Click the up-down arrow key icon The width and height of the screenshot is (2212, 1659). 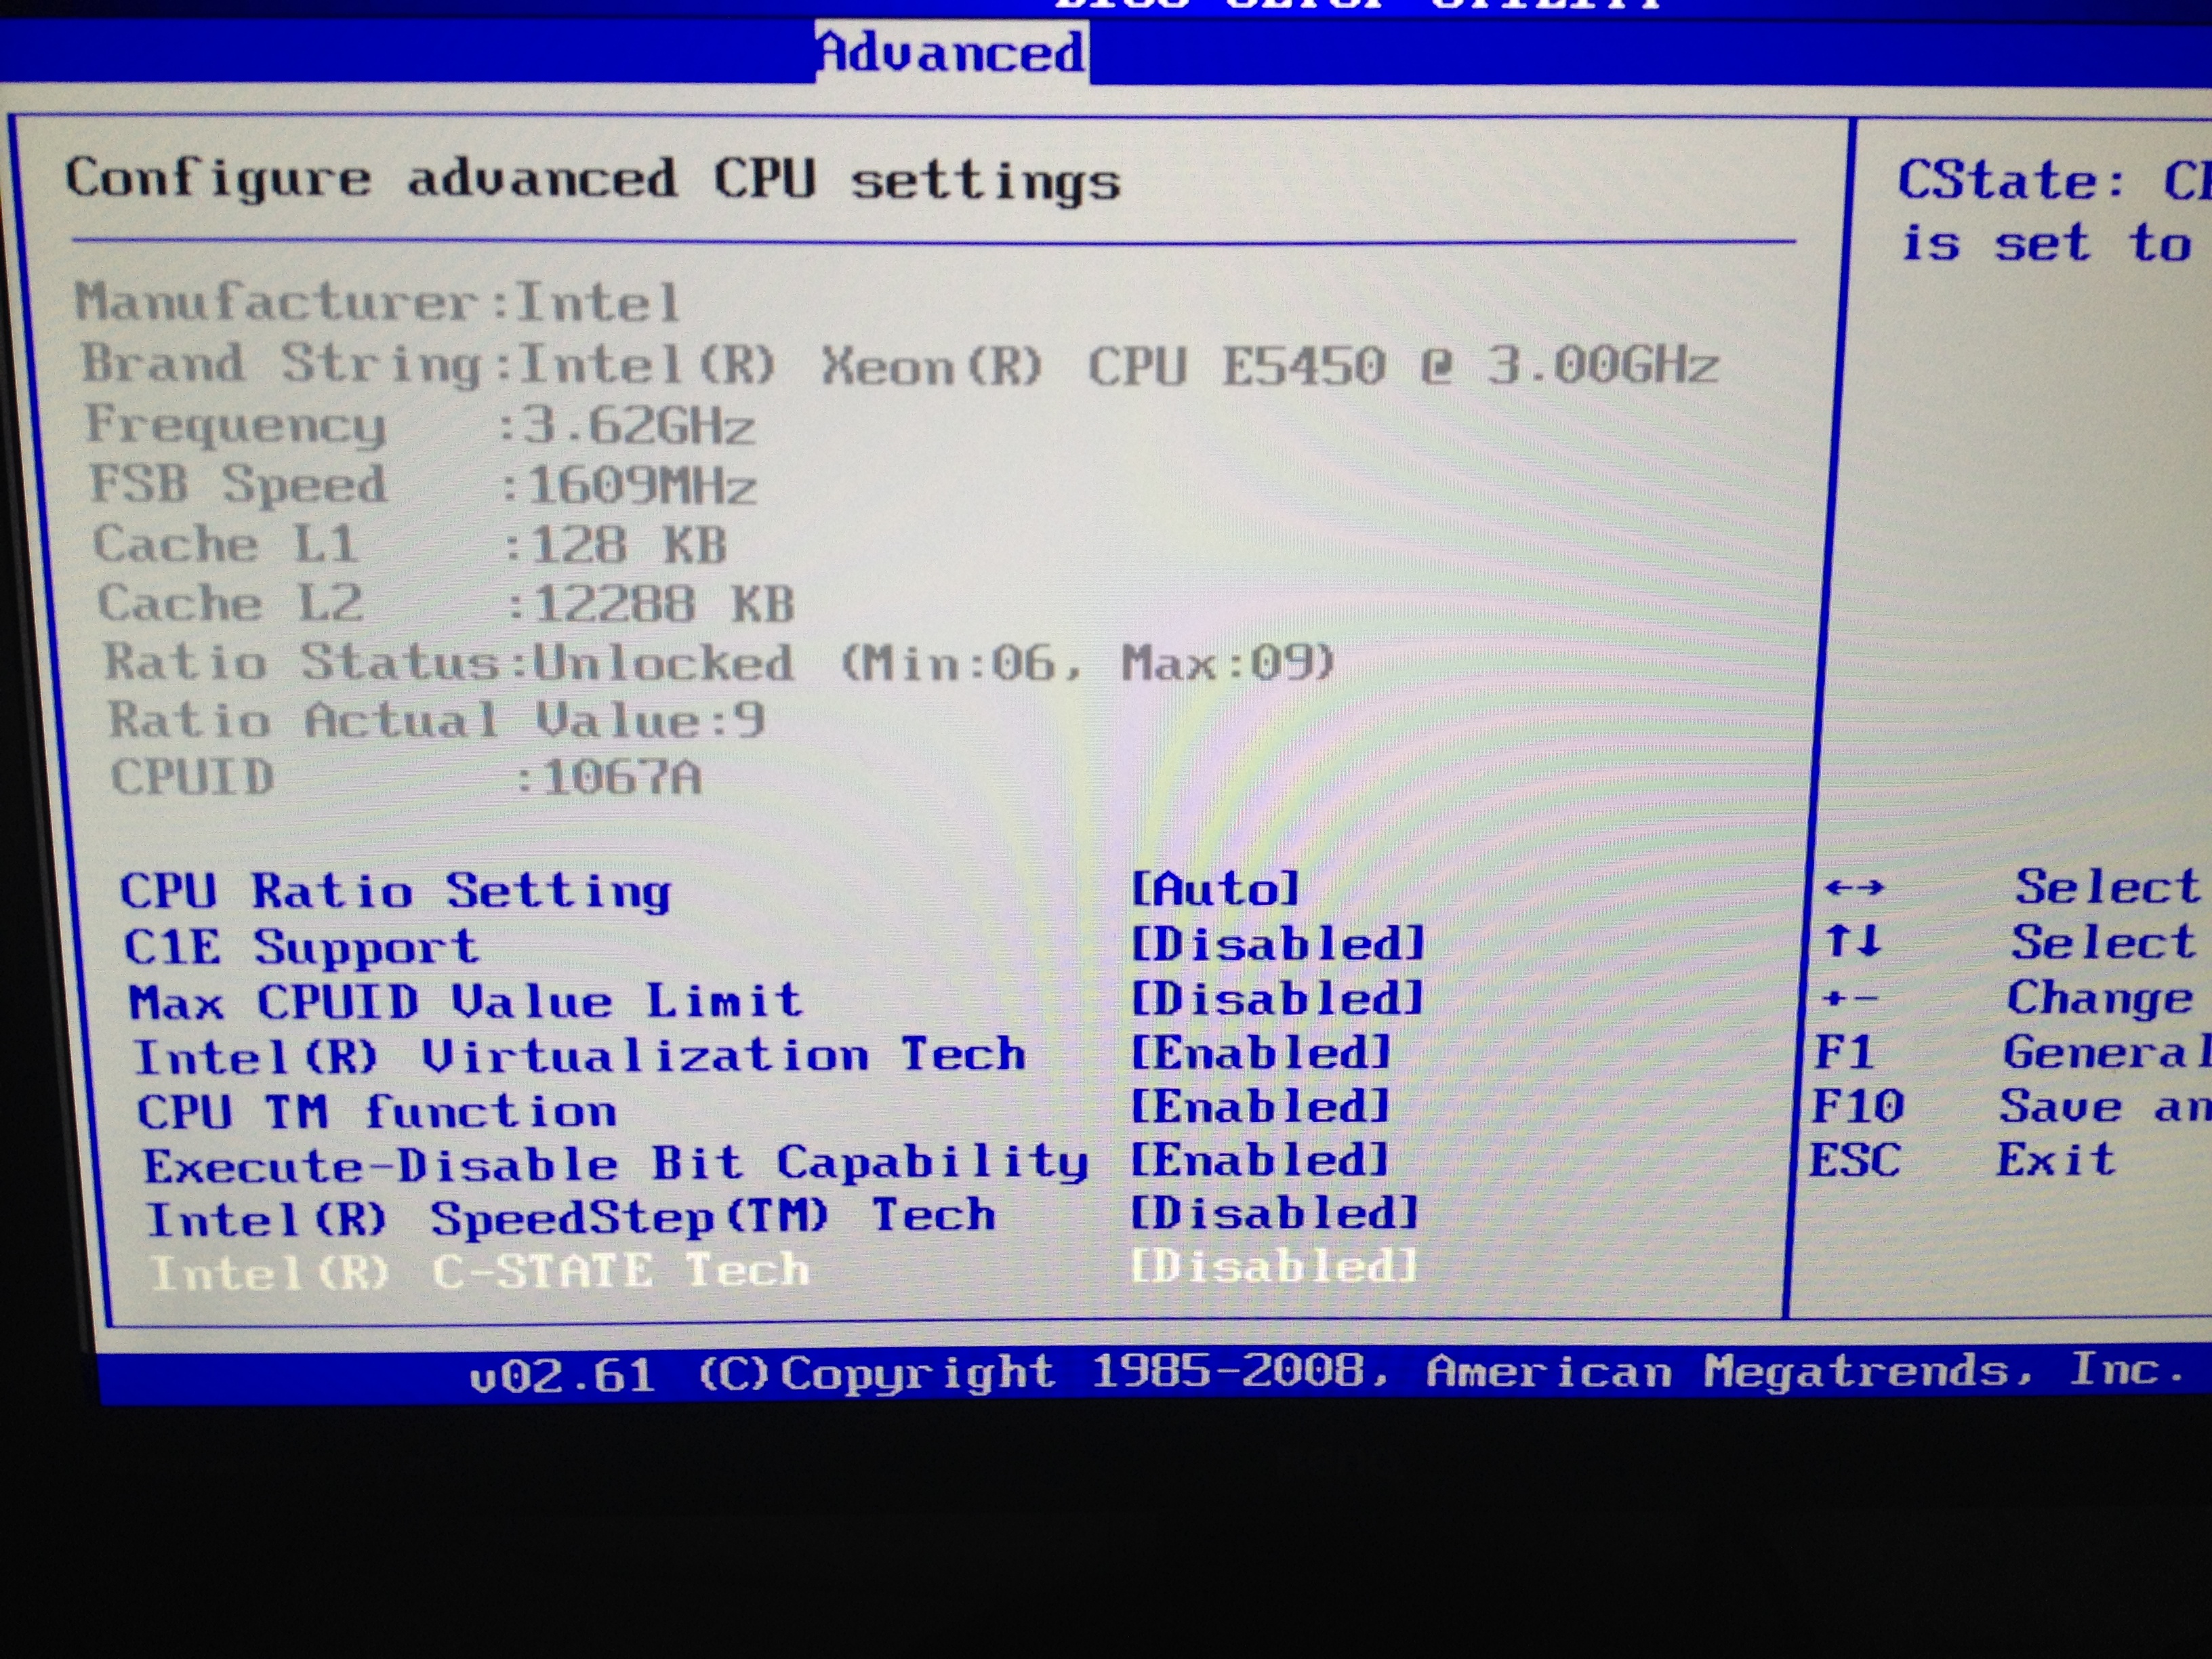1852,941
